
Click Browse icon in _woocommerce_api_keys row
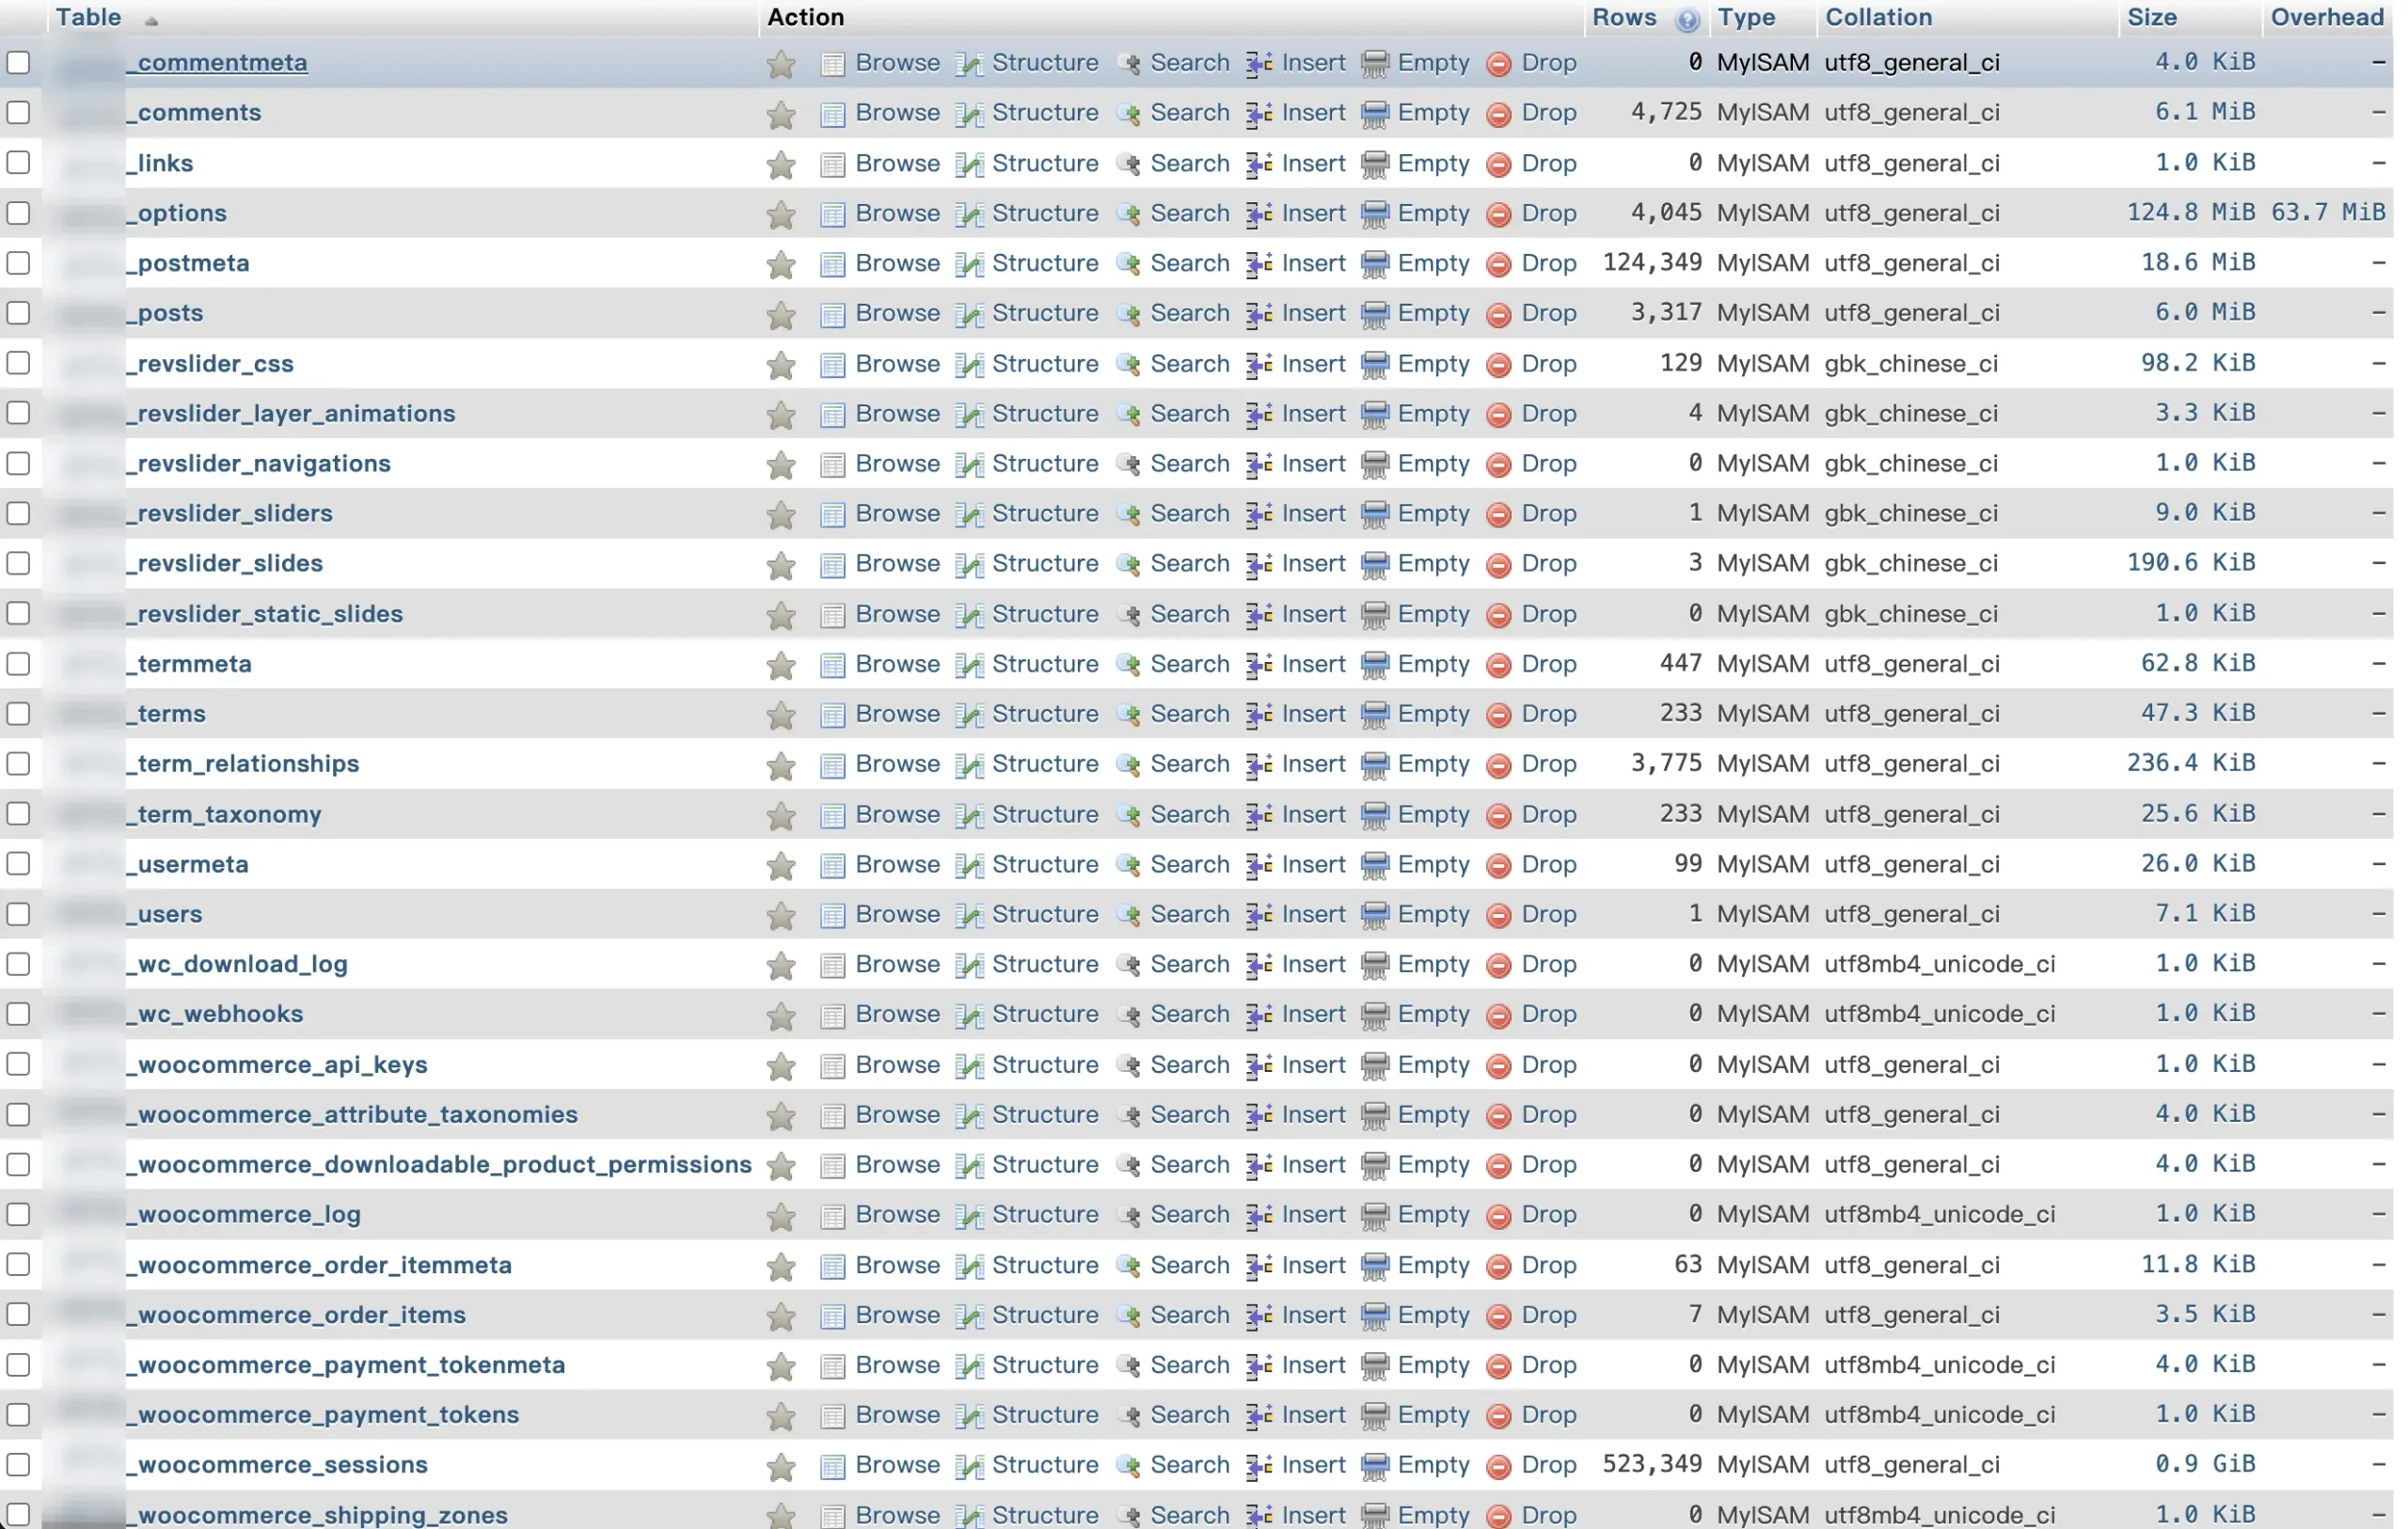click(832, 1066)
